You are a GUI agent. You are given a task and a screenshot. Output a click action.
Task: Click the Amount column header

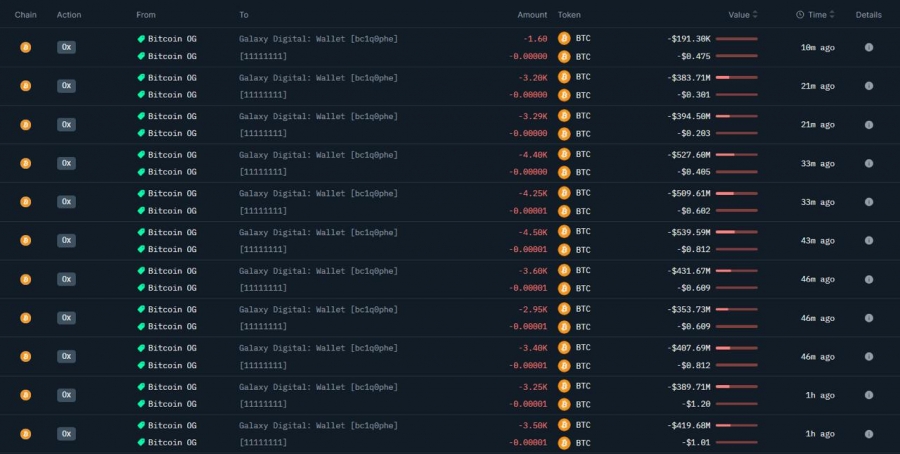tap(532, 15)
